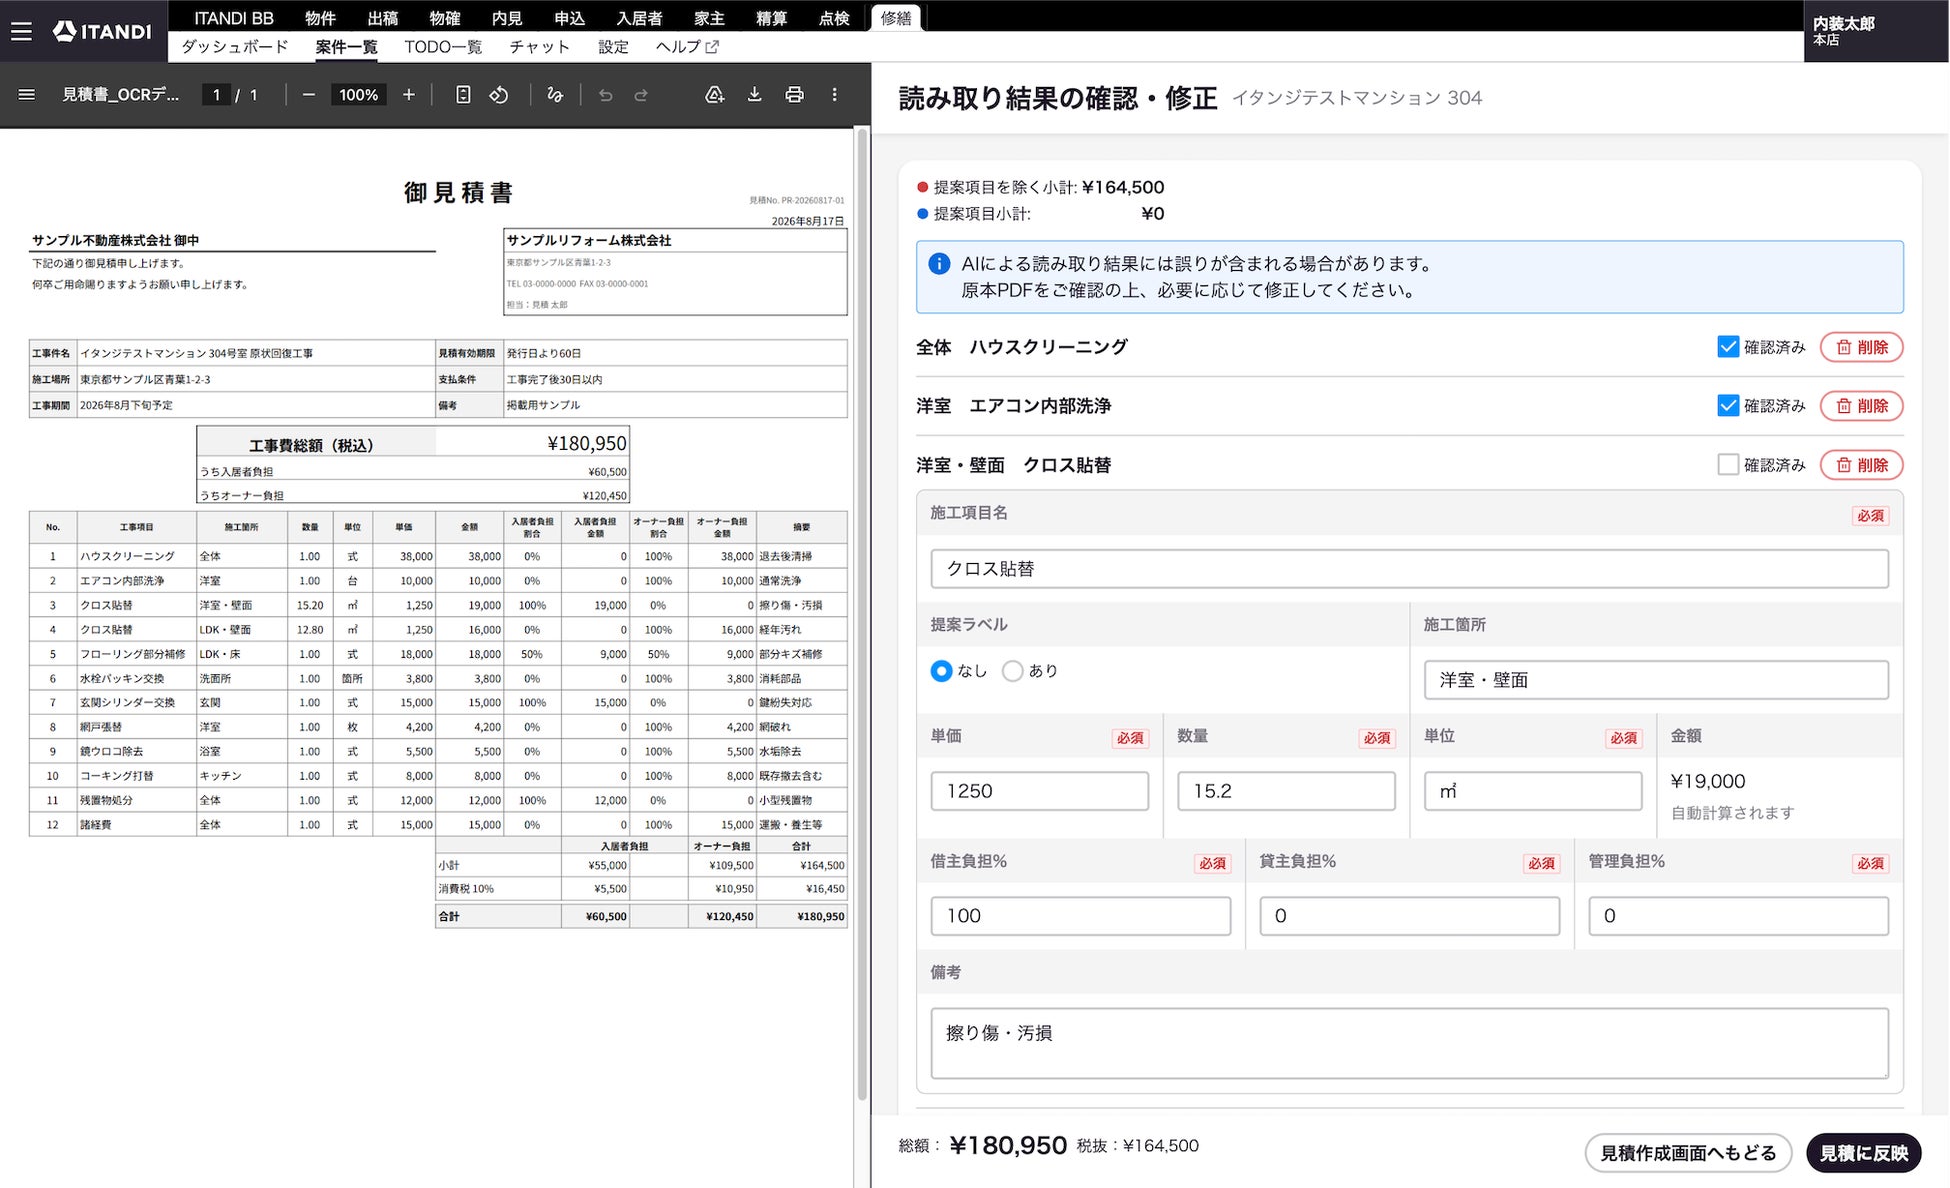
Task: Click the 備考 text area
Action: tap(1409, 1043)
